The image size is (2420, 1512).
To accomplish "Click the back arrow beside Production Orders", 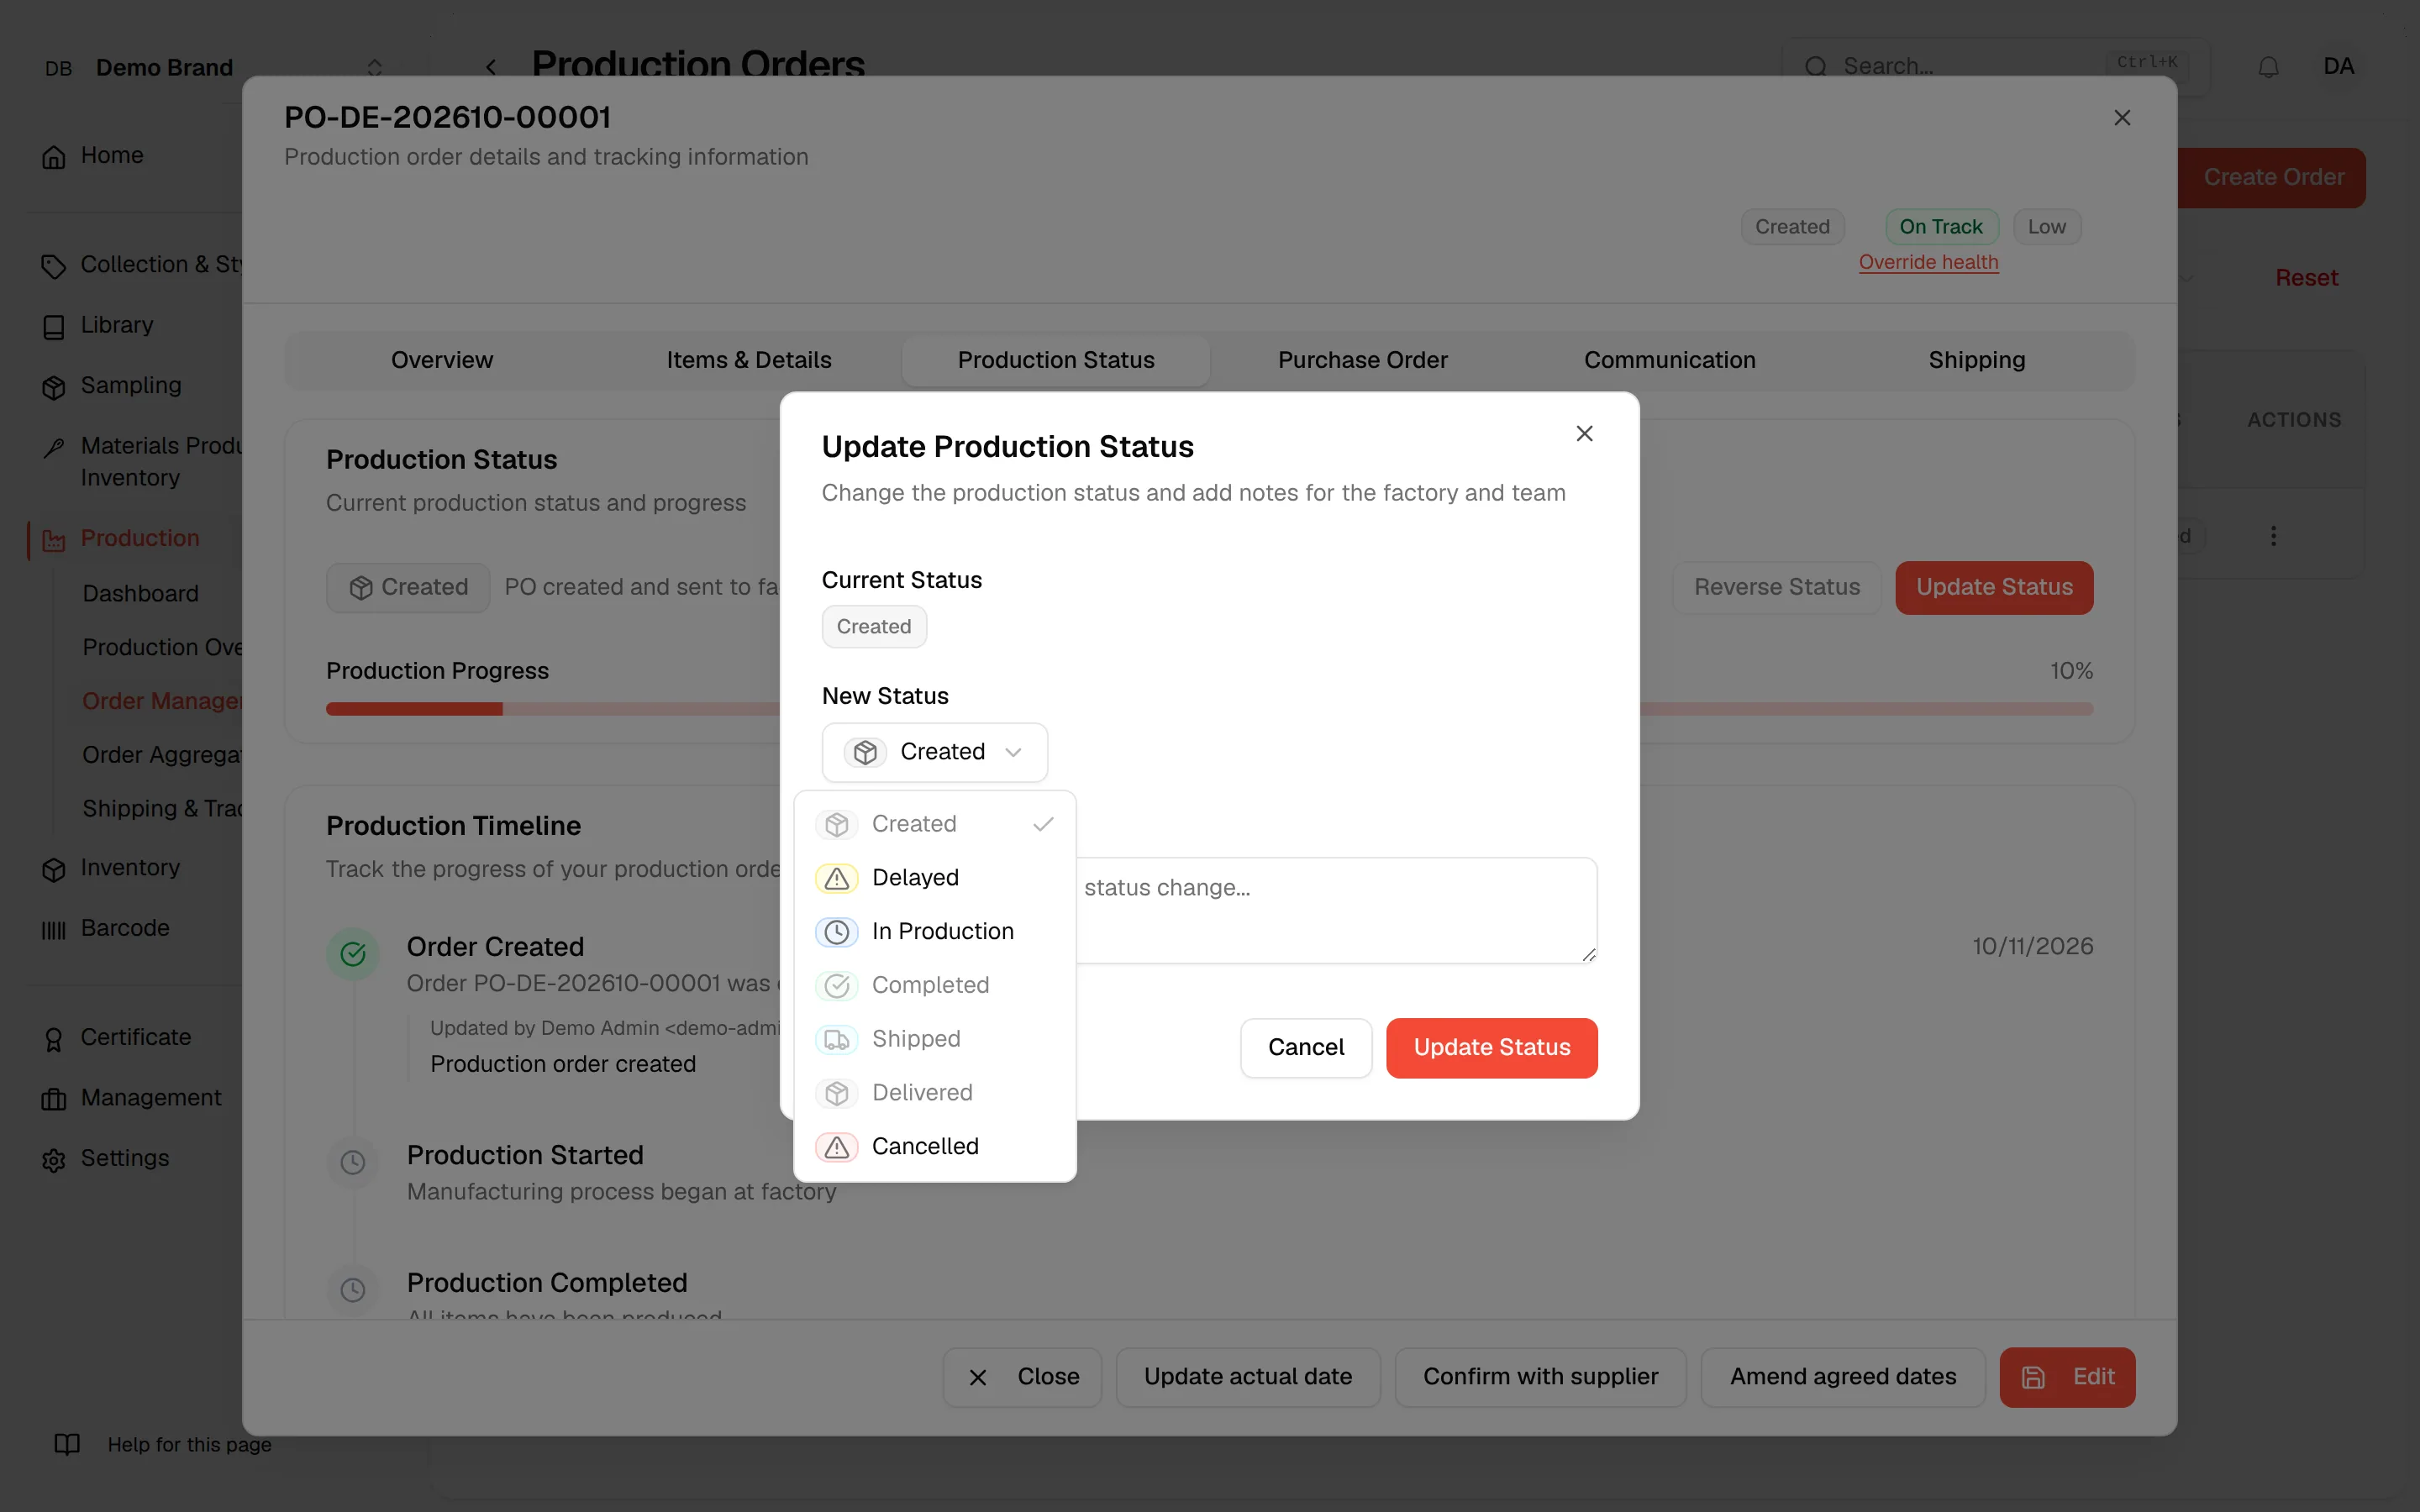I will point(491,67).
